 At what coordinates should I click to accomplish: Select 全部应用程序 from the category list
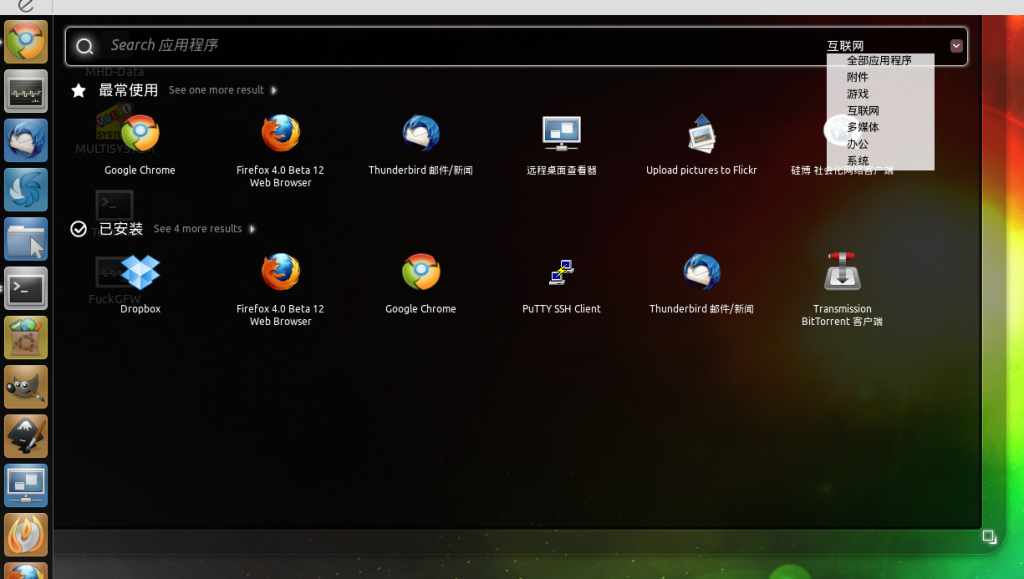(x=879, y=60)
